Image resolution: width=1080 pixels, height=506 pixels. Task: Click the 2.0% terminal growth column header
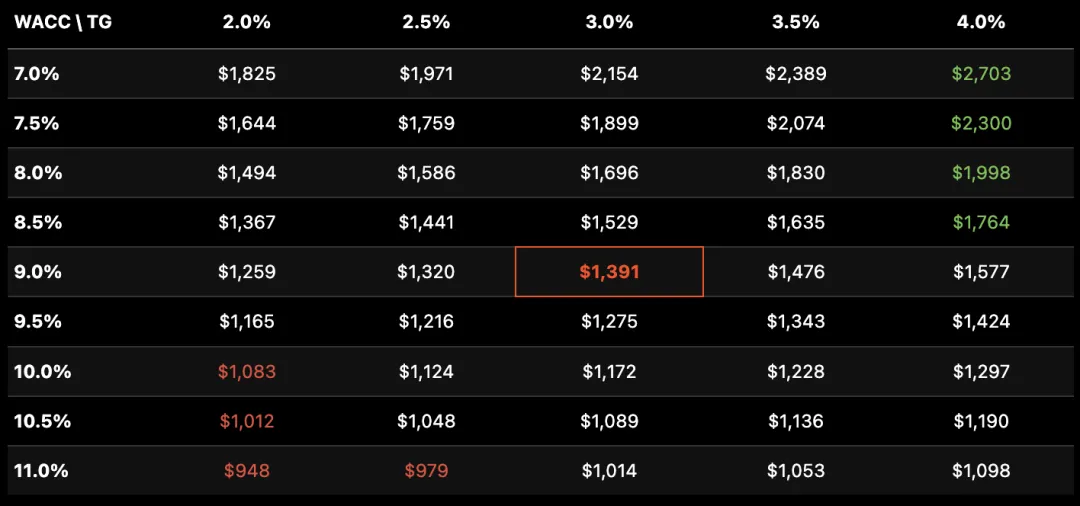click(247, 22)
